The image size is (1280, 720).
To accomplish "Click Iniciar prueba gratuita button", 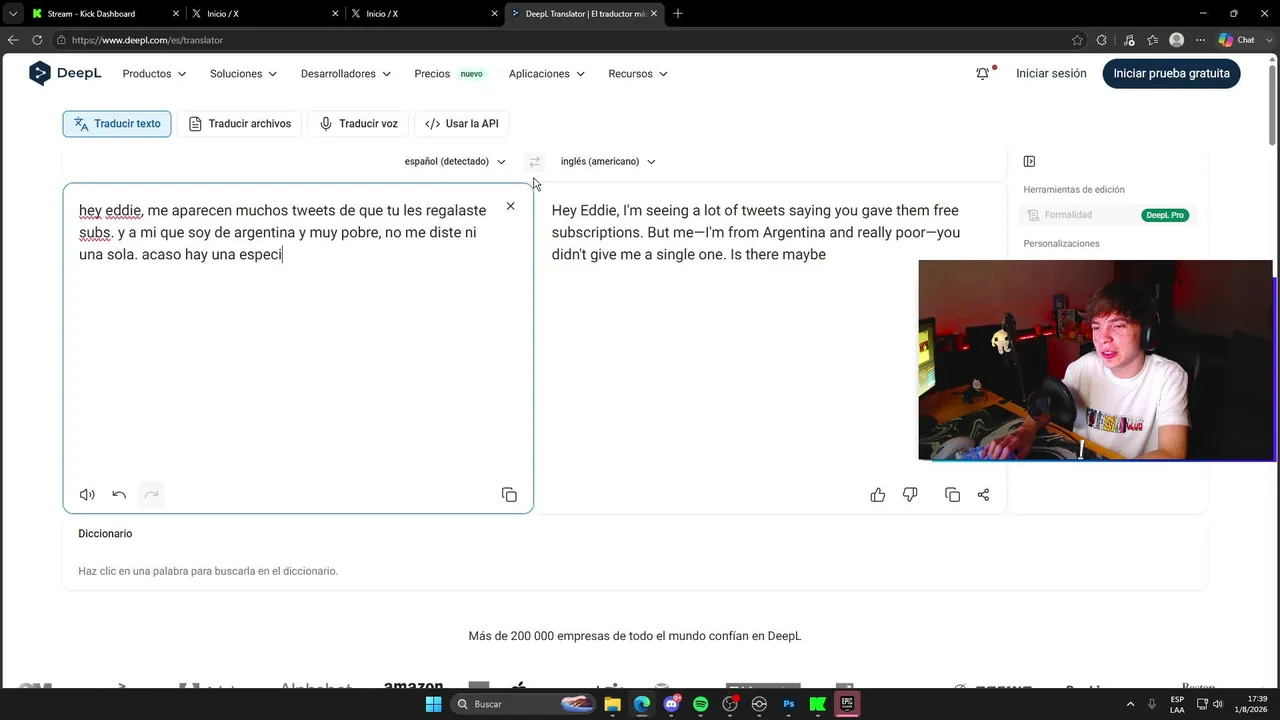I will click(1171, 73).
